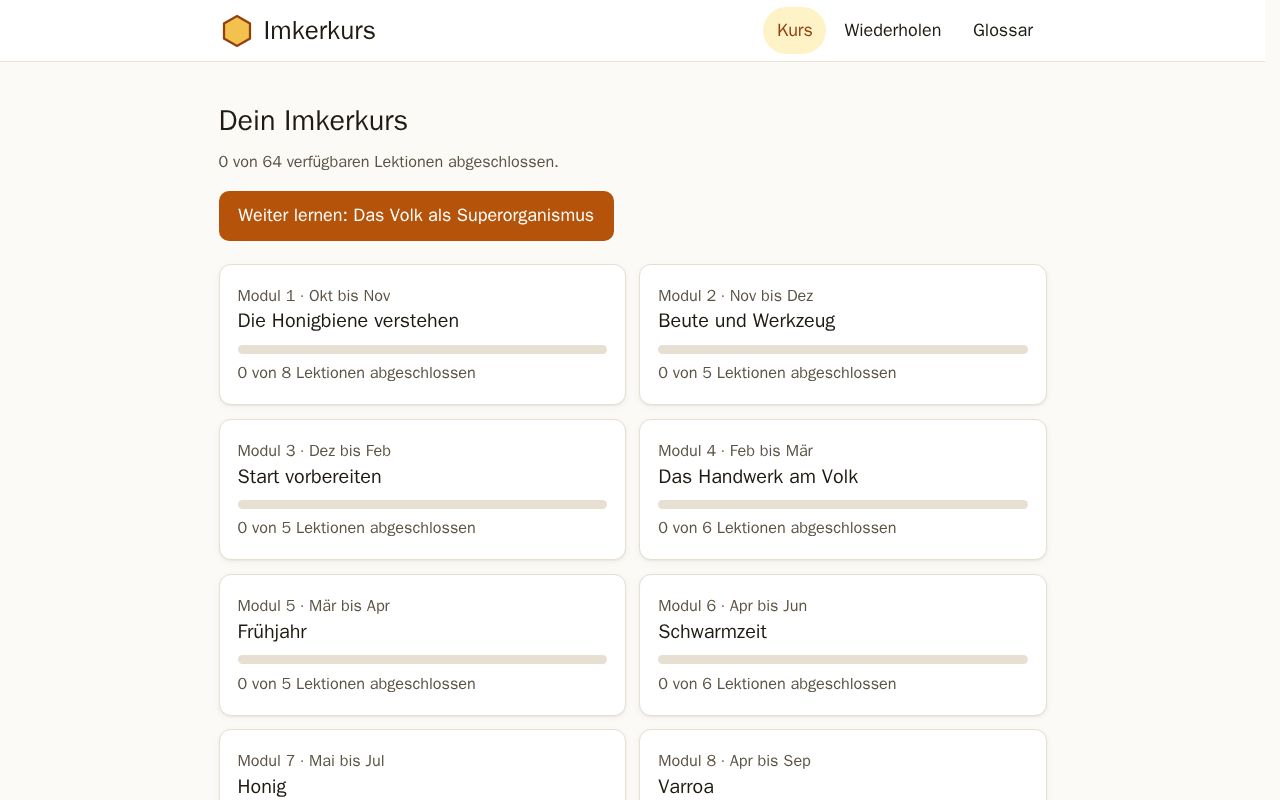Click label 'Modul 4 · Feb bis Mär'
The image size is (1280, 800).
(x=736, y=451)
